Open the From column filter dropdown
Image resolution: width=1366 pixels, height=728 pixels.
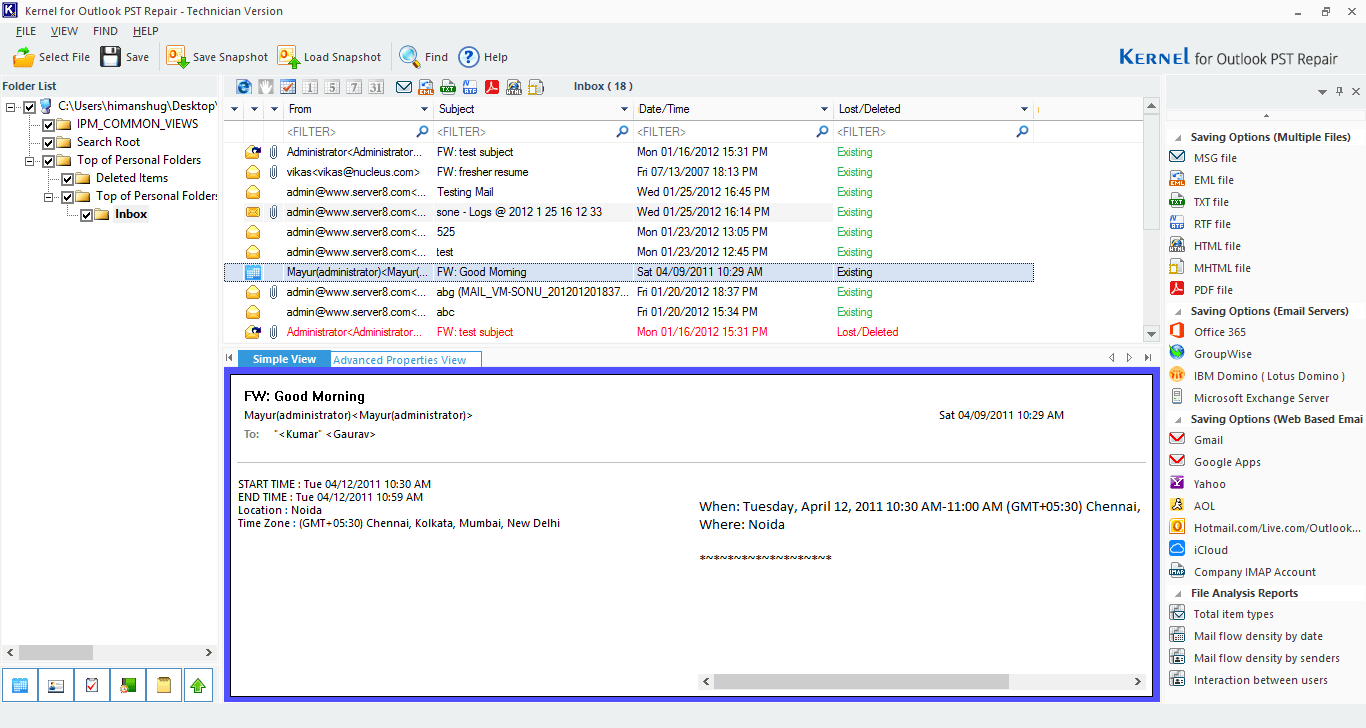click(424, 109)
